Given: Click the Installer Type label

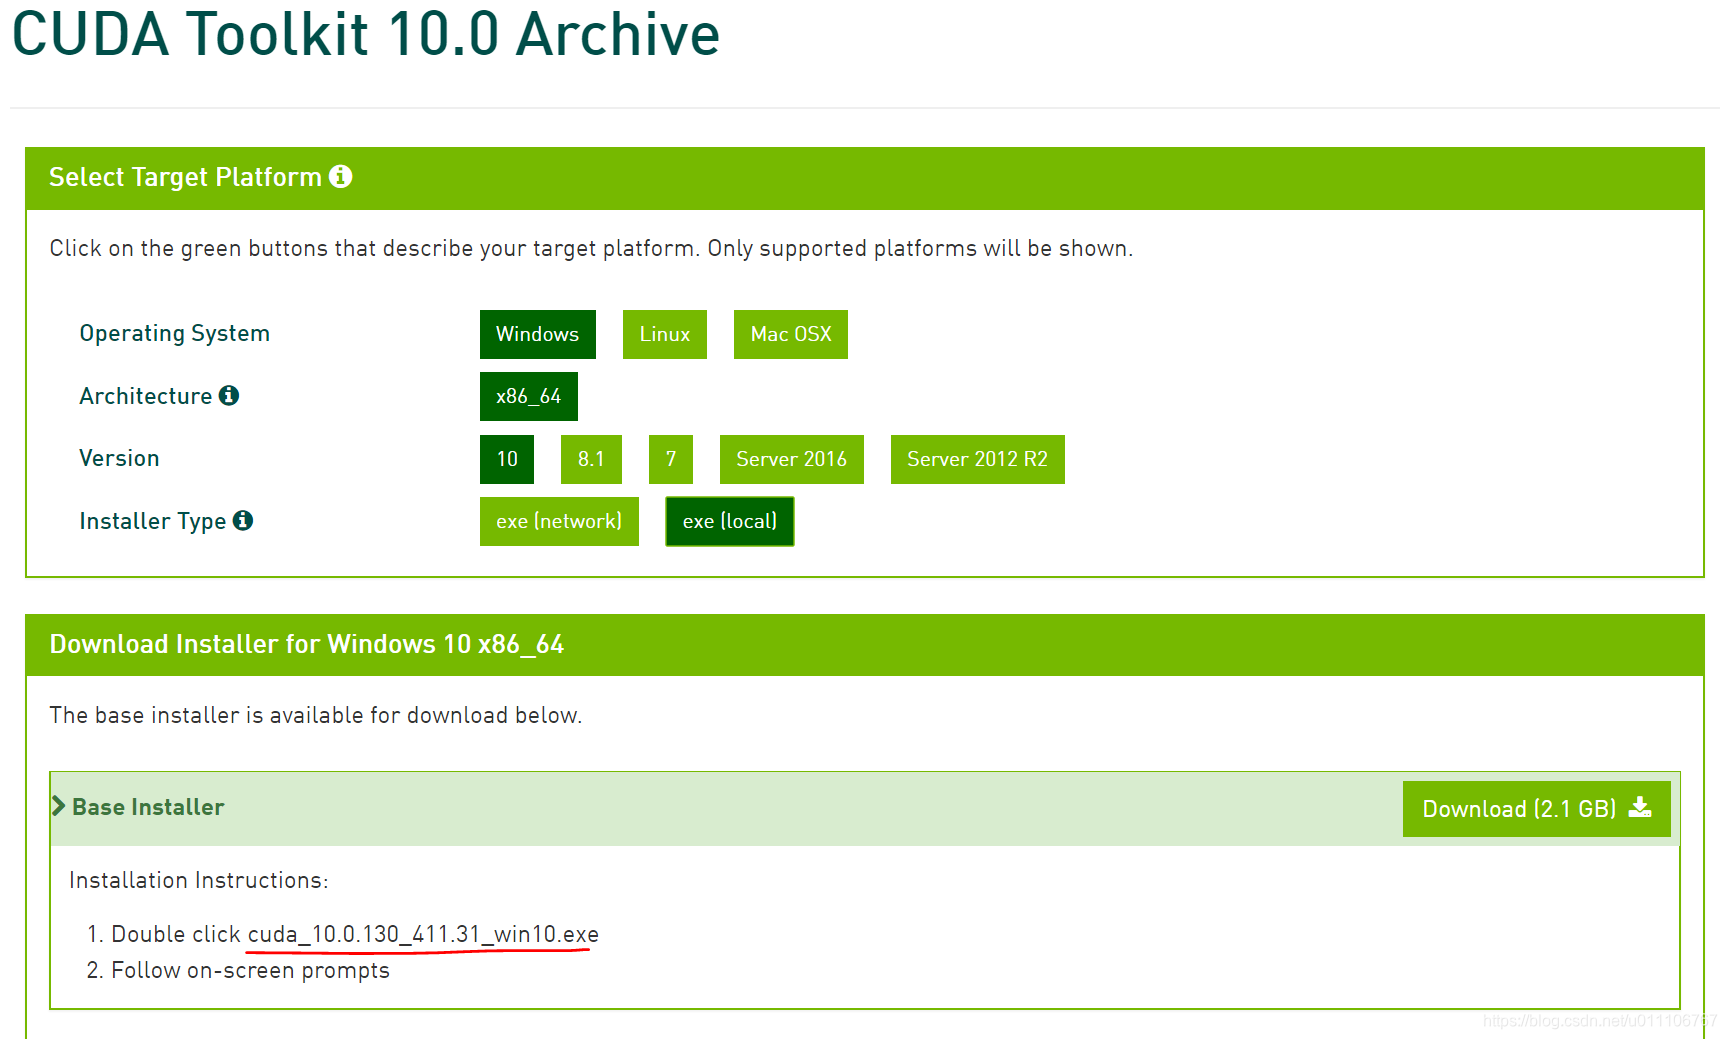Looking at the screenshot, I should pyautogui.click(x=153, y=521).
